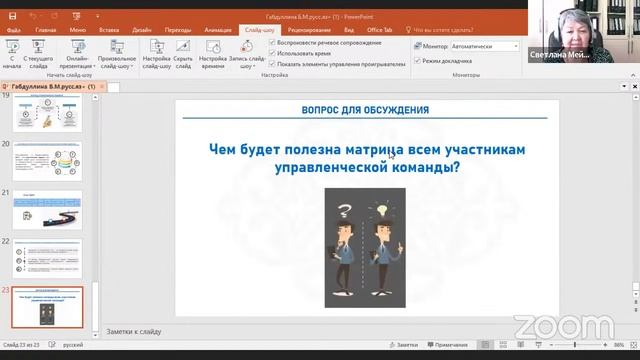Switch to Переходы ribbon tab
640x360 pixels.
pyautogui.click(x=178, y=30)
